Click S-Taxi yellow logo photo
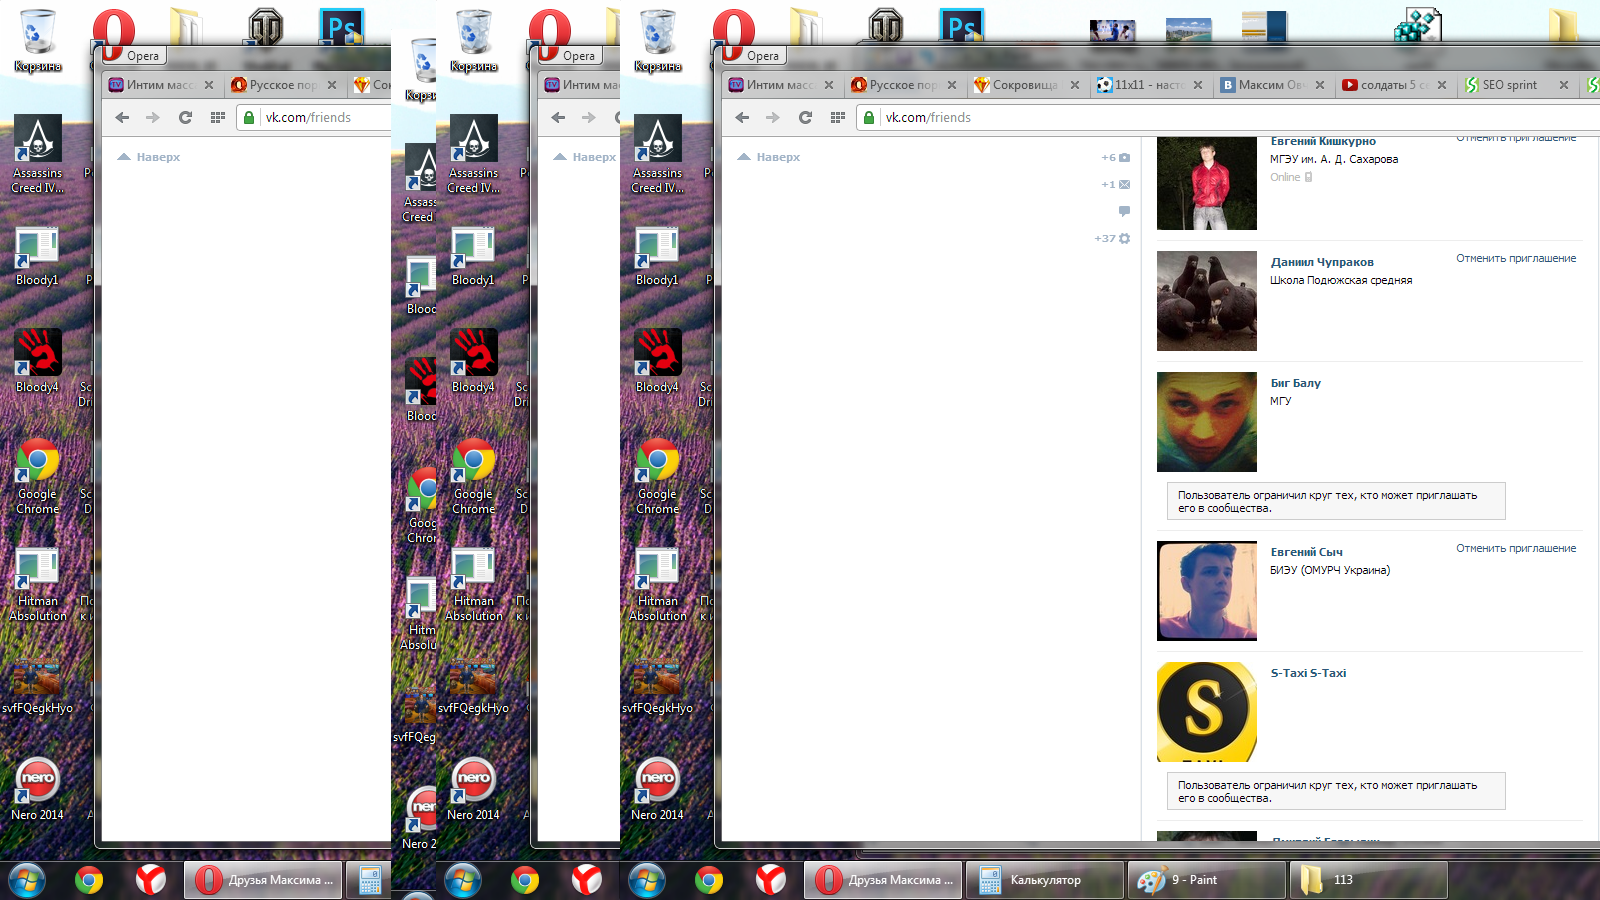1600x900 pixels. 1207,712
